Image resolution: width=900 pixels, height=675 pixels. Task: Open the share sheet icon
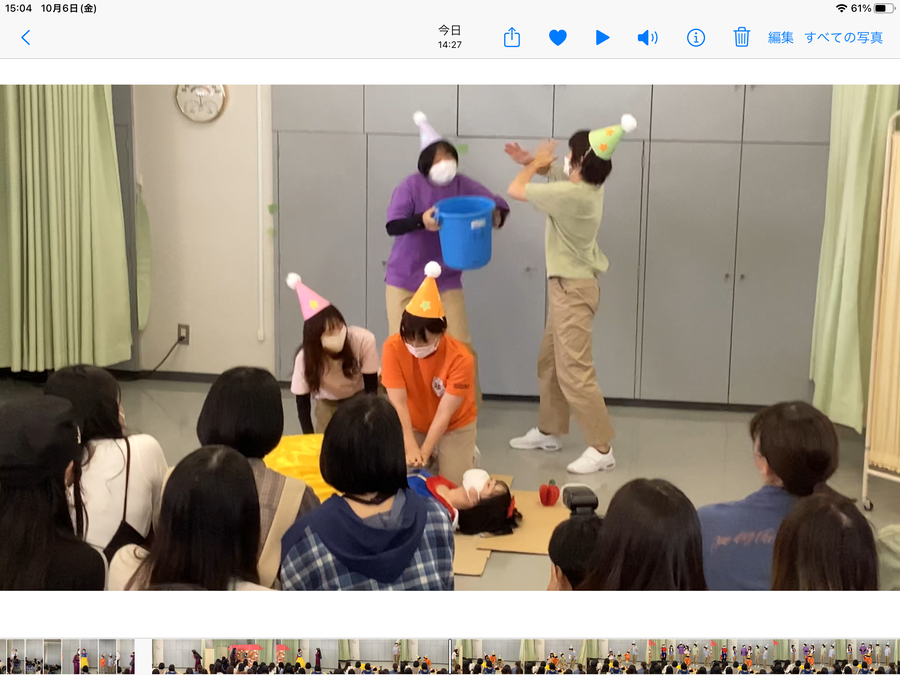pyautogui.click(x=512, y=37)
